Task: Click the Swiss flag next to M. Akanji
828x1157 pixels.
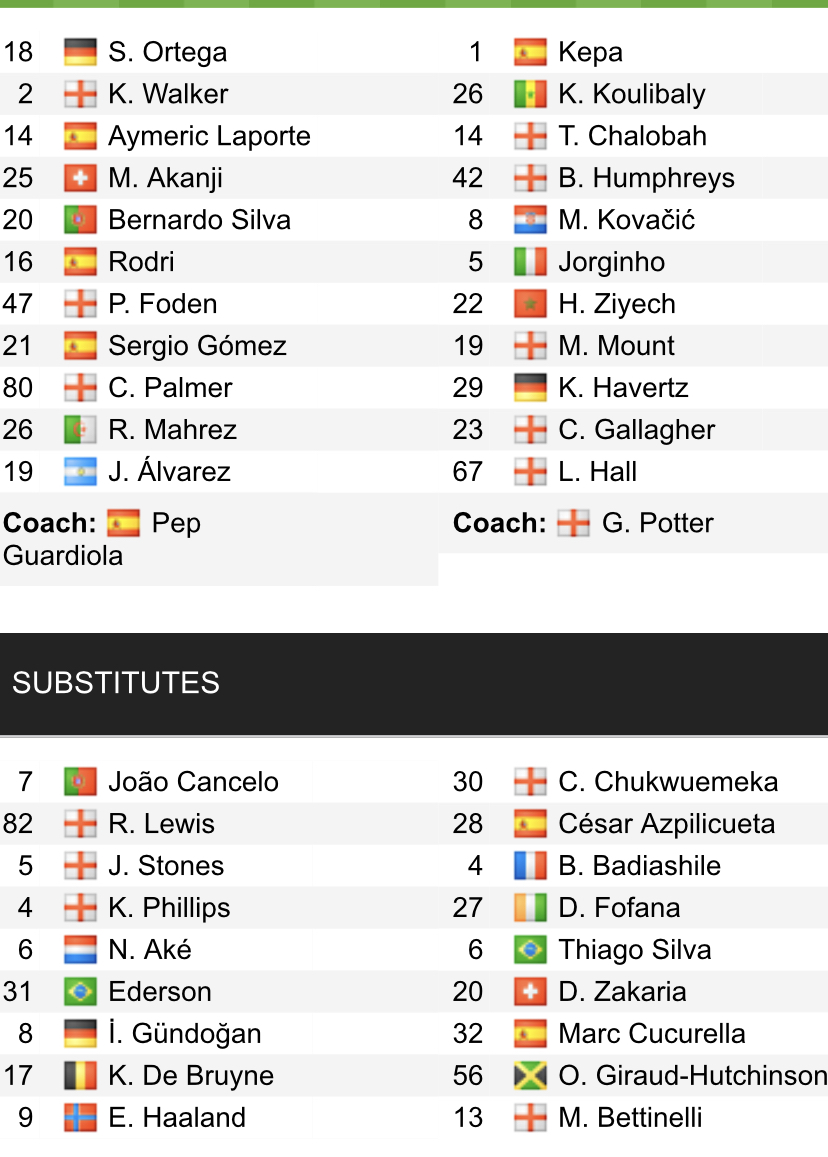Action: (80, 178)
